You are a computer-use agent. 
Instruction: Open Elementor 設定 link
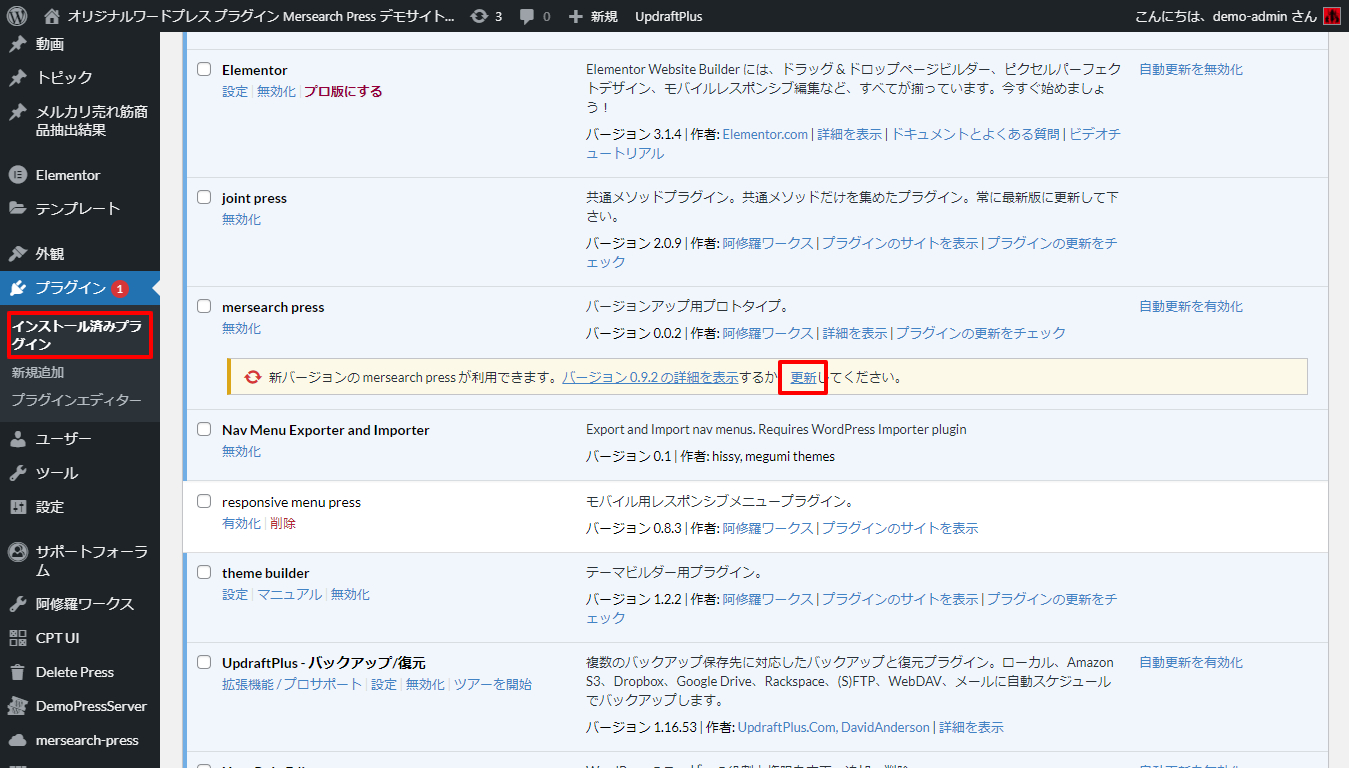235,91
